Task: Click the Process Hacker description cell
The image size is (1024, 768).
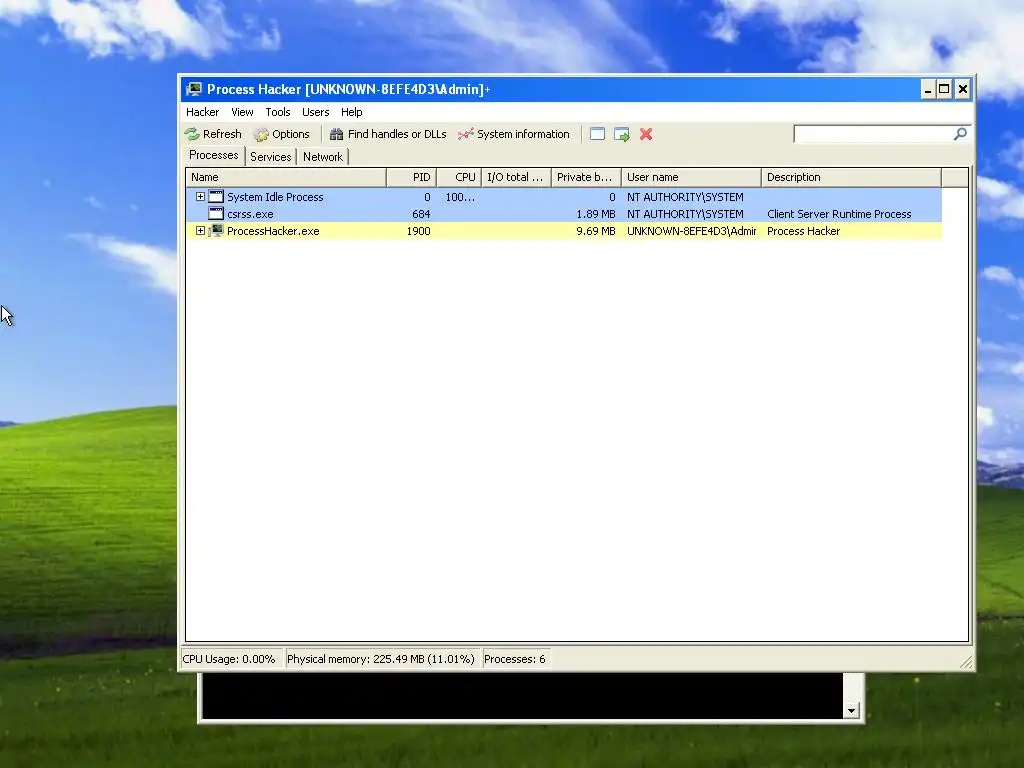Action: click(803, 231)
